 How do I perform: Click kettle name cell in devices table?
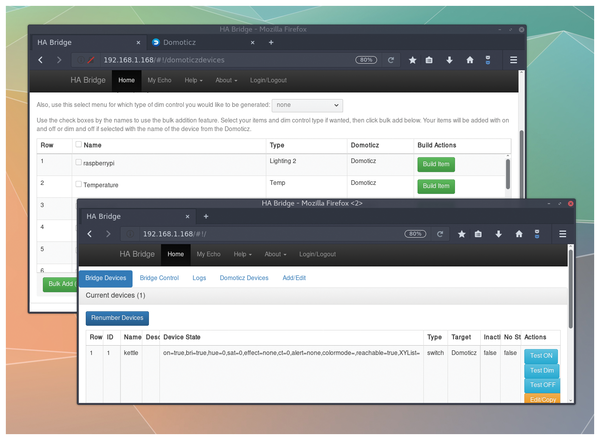(x=131, y=353)
